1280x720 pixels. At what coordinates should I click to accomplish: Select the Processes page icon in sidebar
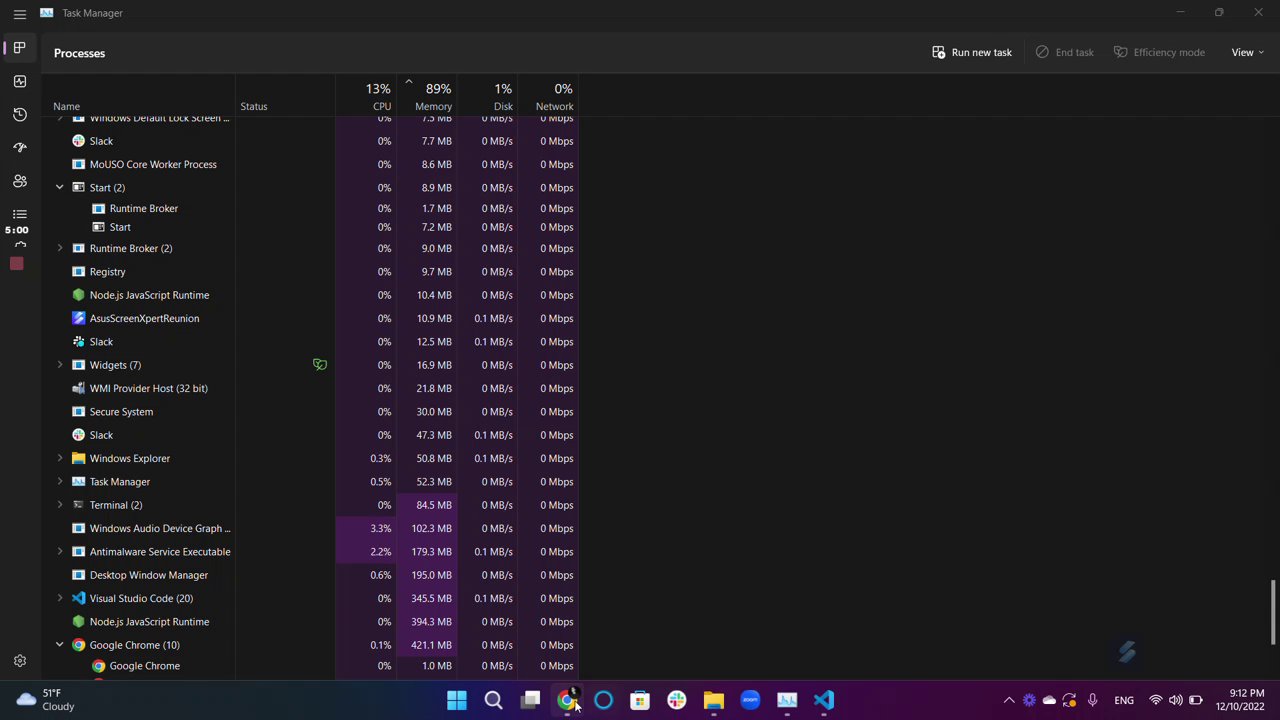19,48
